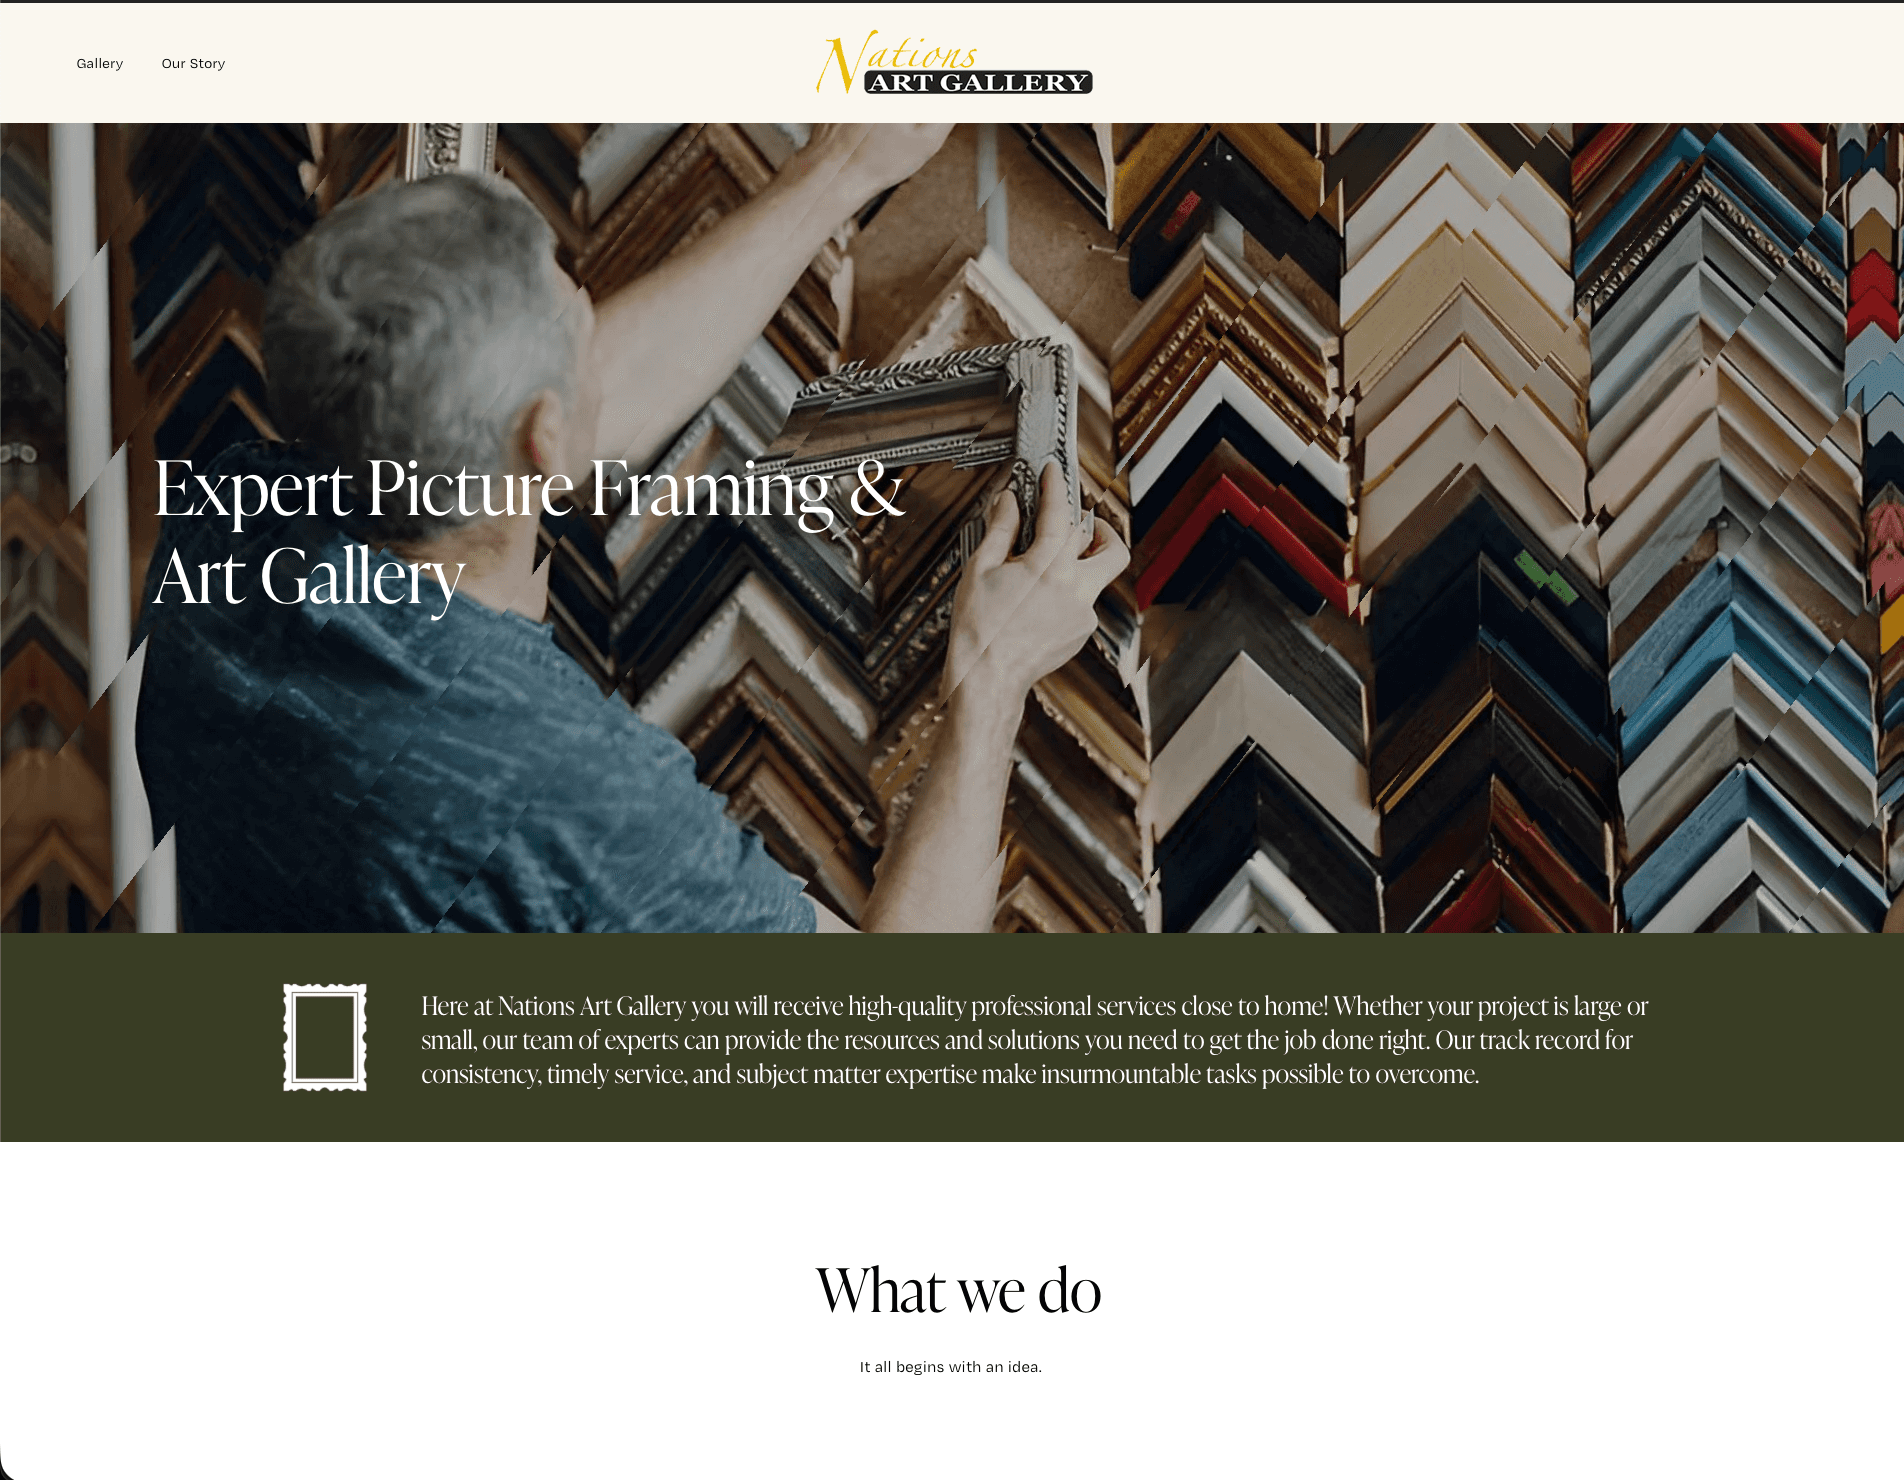Click the yellow cursive 'Nations' lettering in logo

point(897,58)
